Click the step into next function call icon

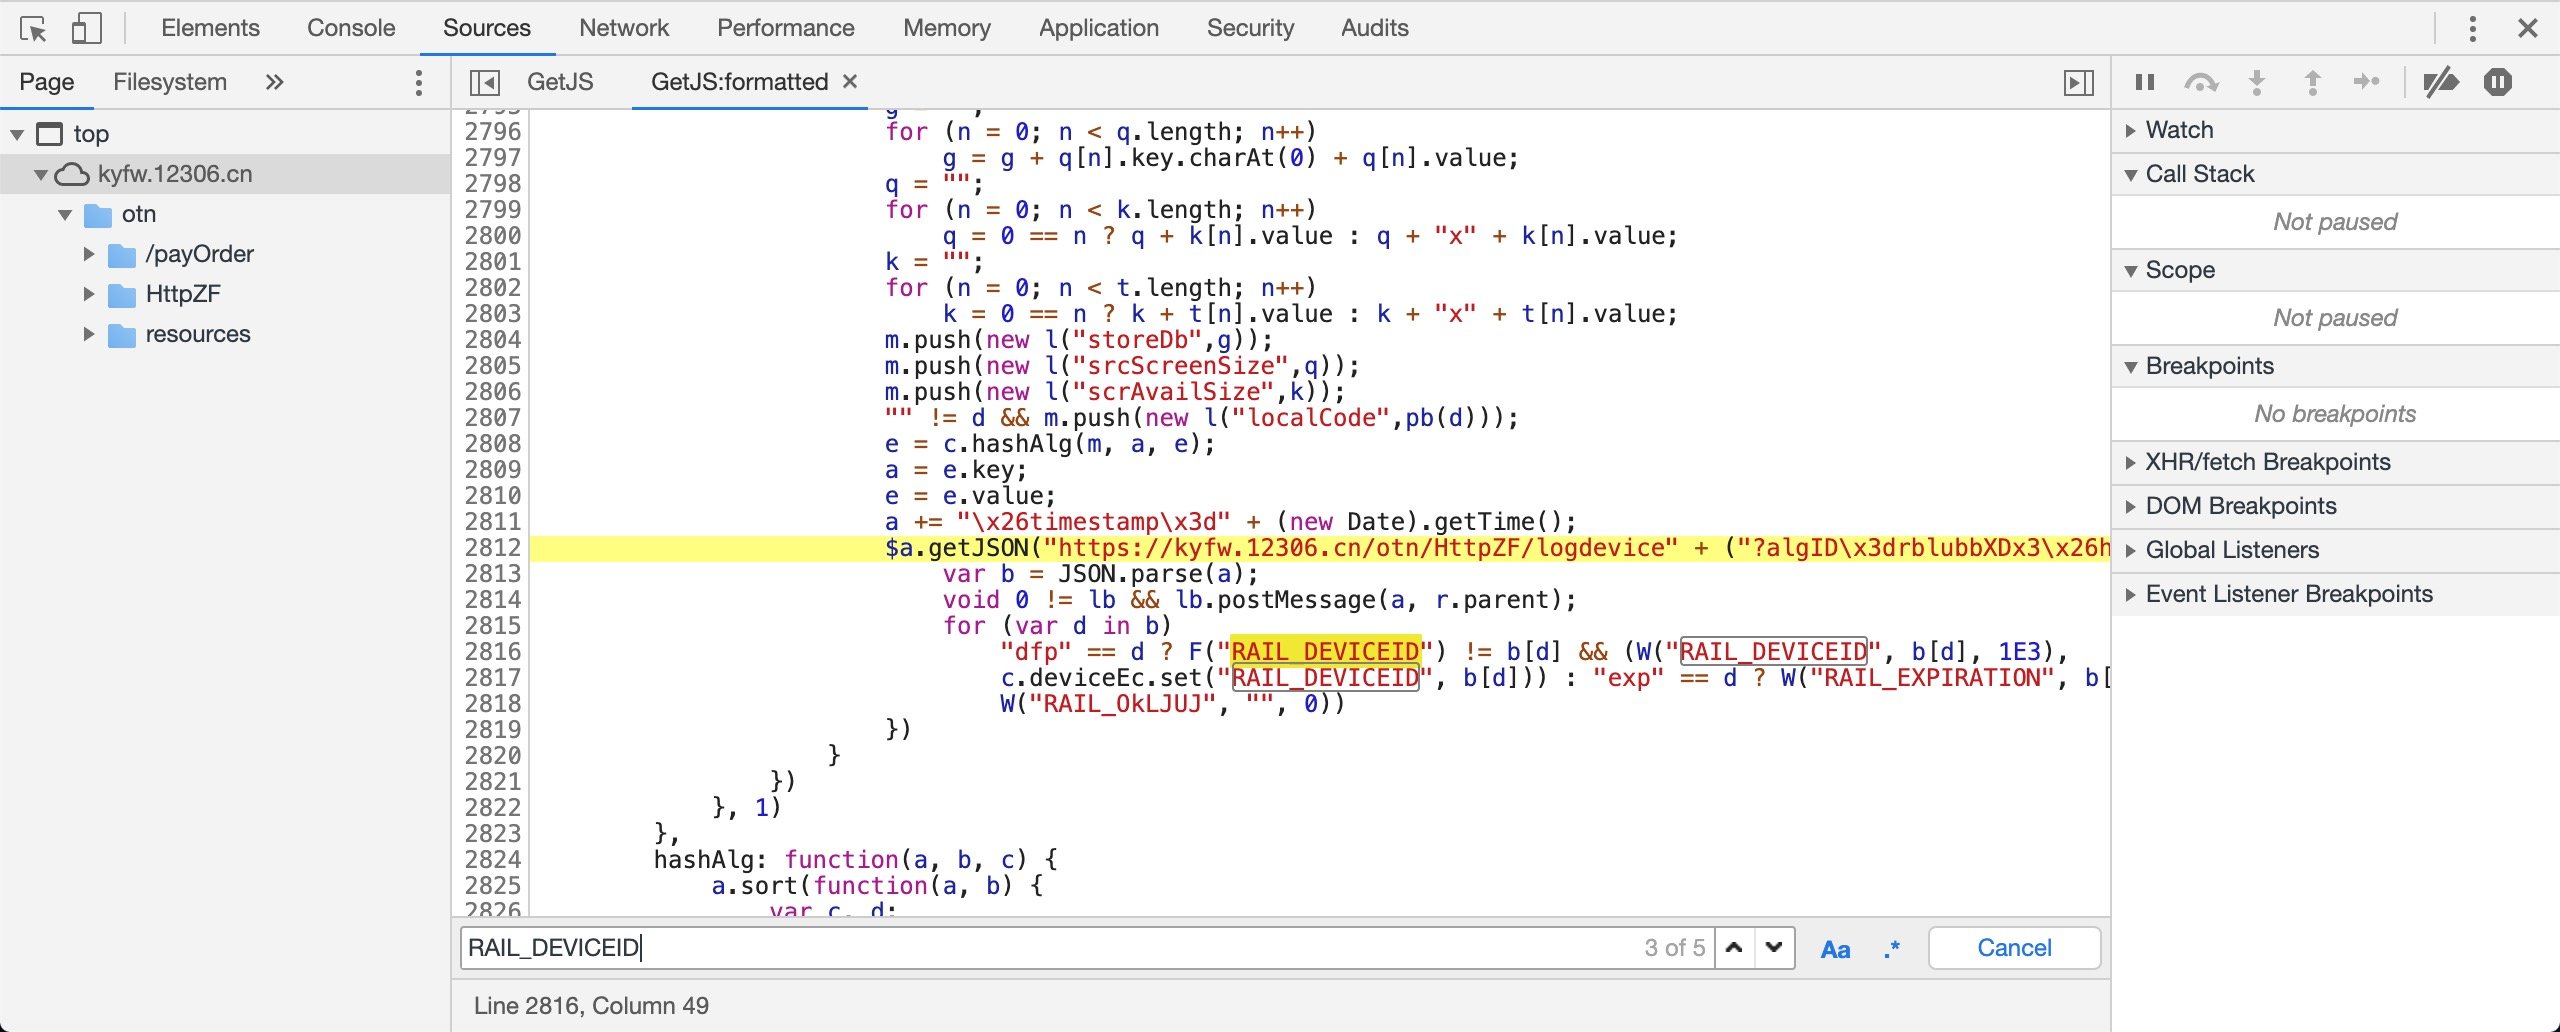pos(2256,83)
